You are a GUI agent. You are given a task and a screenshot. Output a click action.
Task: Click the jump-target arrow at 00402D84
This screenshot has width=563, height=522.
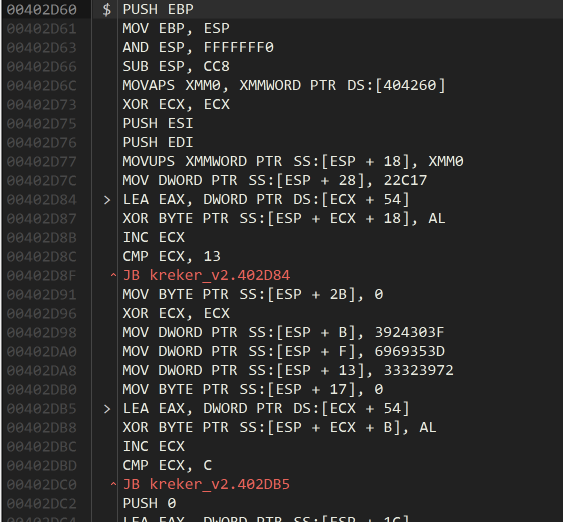coord(107,200)
